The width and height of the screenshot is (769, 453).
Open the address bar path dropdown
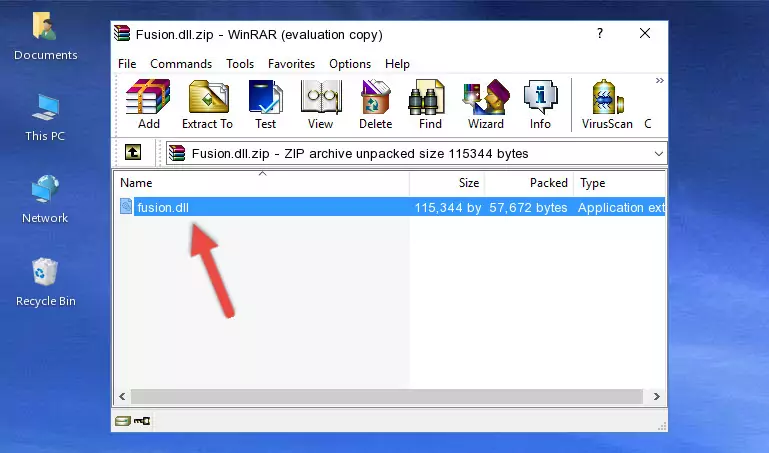tap(659, 153)
